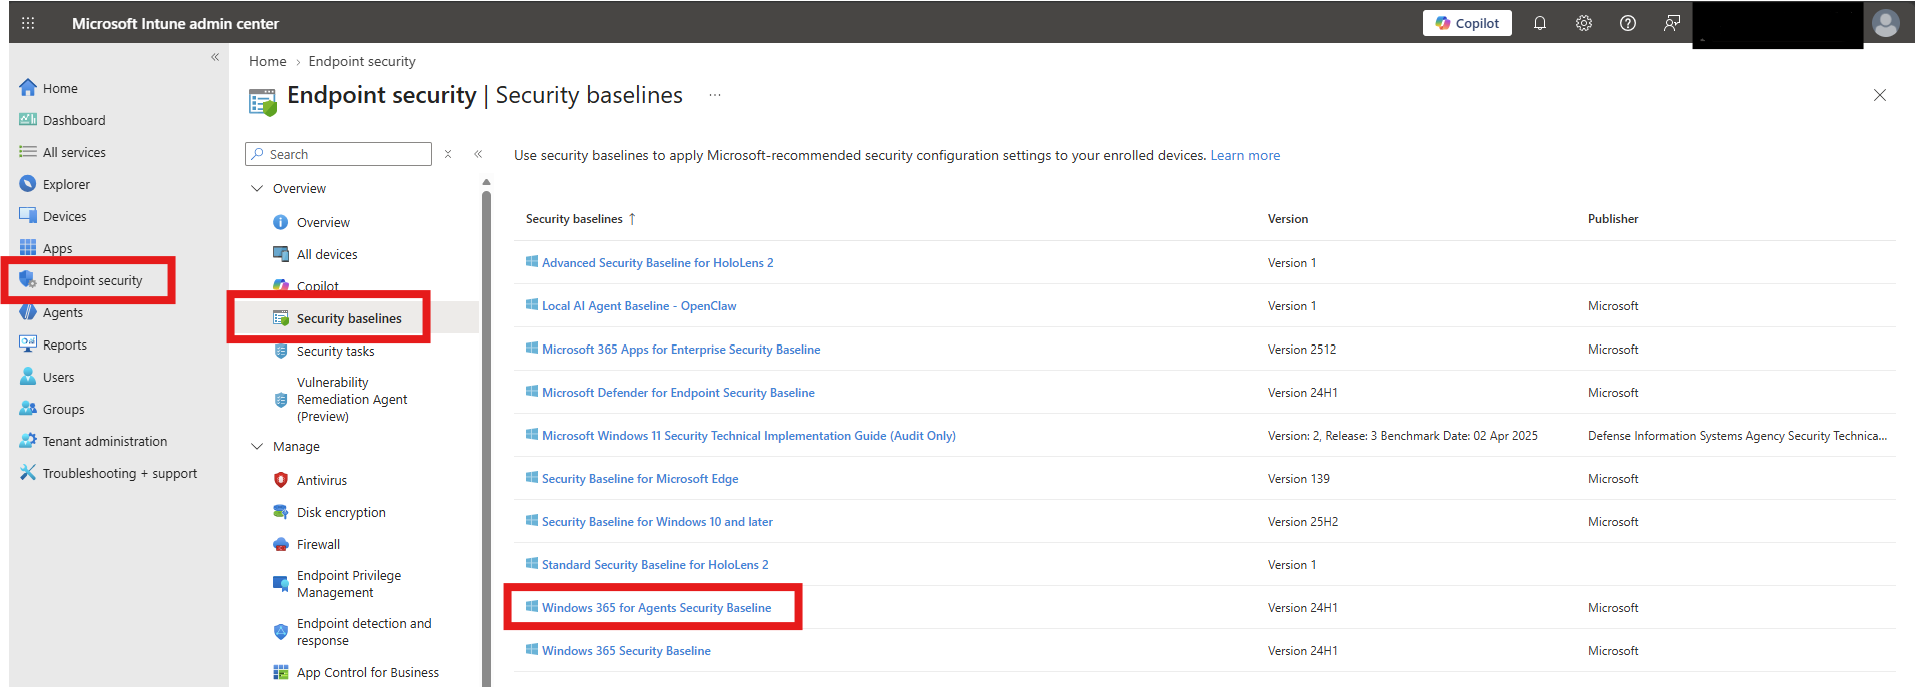Open Advanced Security Baseline for HoloLens 2
Viewport: 1915px width, 687px height.
(657, 263)
